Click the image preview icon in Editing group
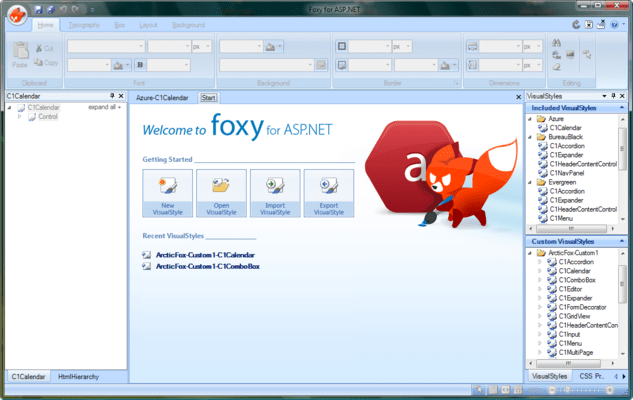This screenshot has width=633, height=400. click(570, 54)
